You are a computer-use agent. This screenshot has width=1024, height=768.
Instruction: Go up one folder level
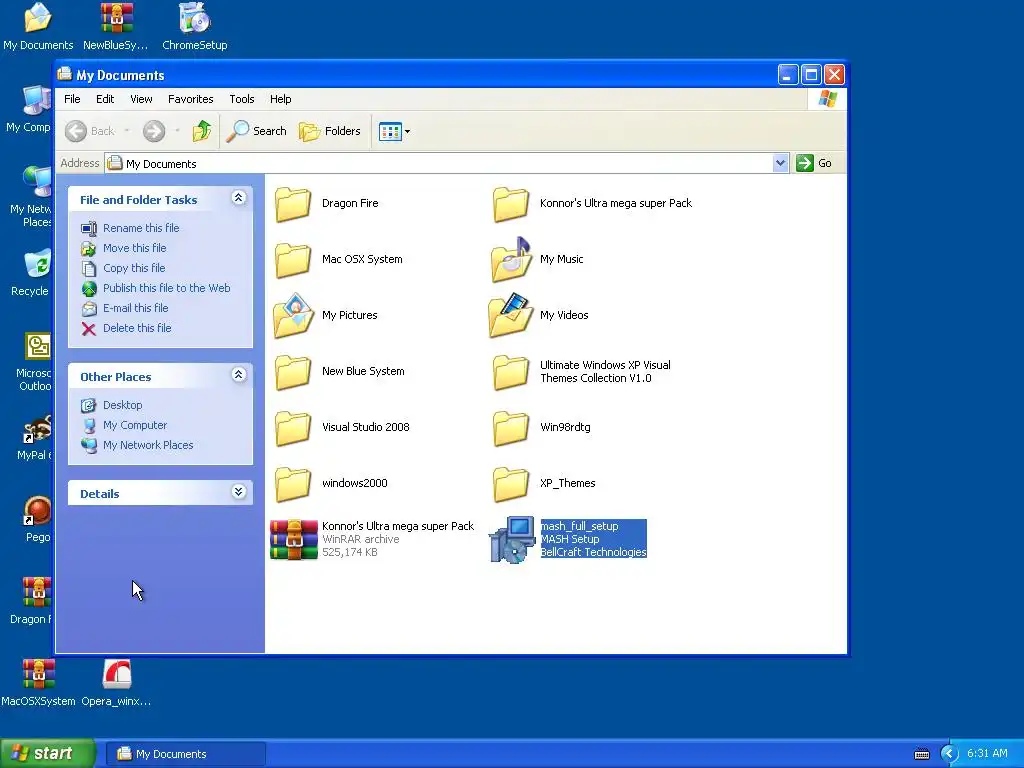pos(202,131)
